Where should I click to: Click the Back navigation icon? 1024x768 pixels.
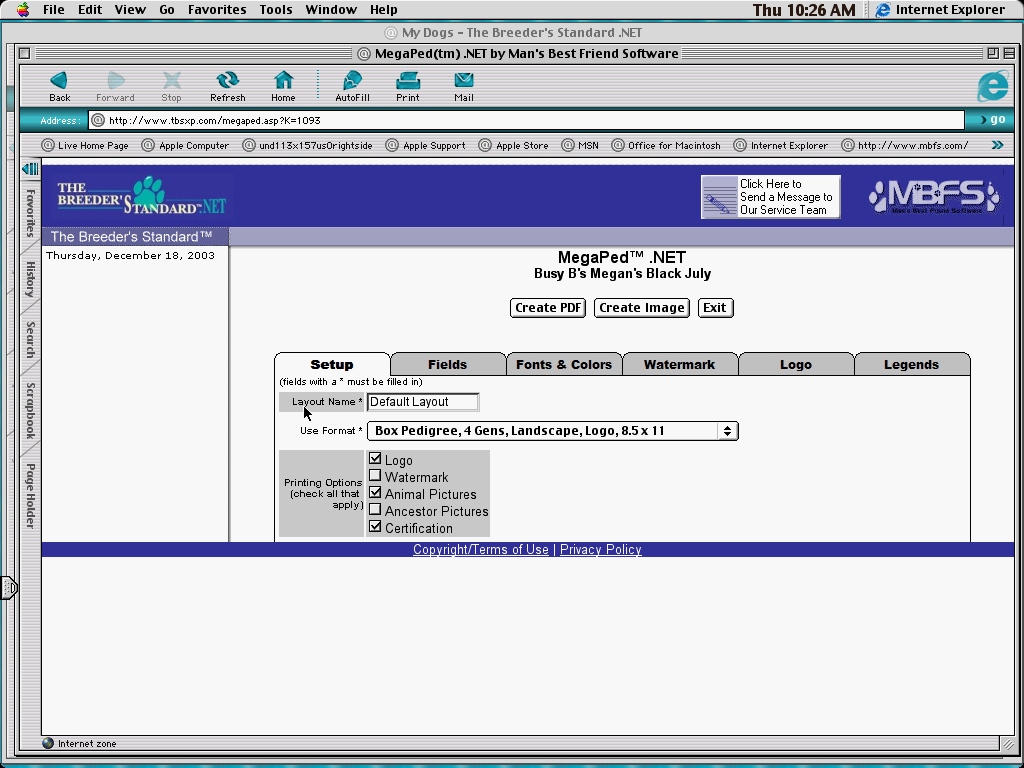tap(59, 81)
